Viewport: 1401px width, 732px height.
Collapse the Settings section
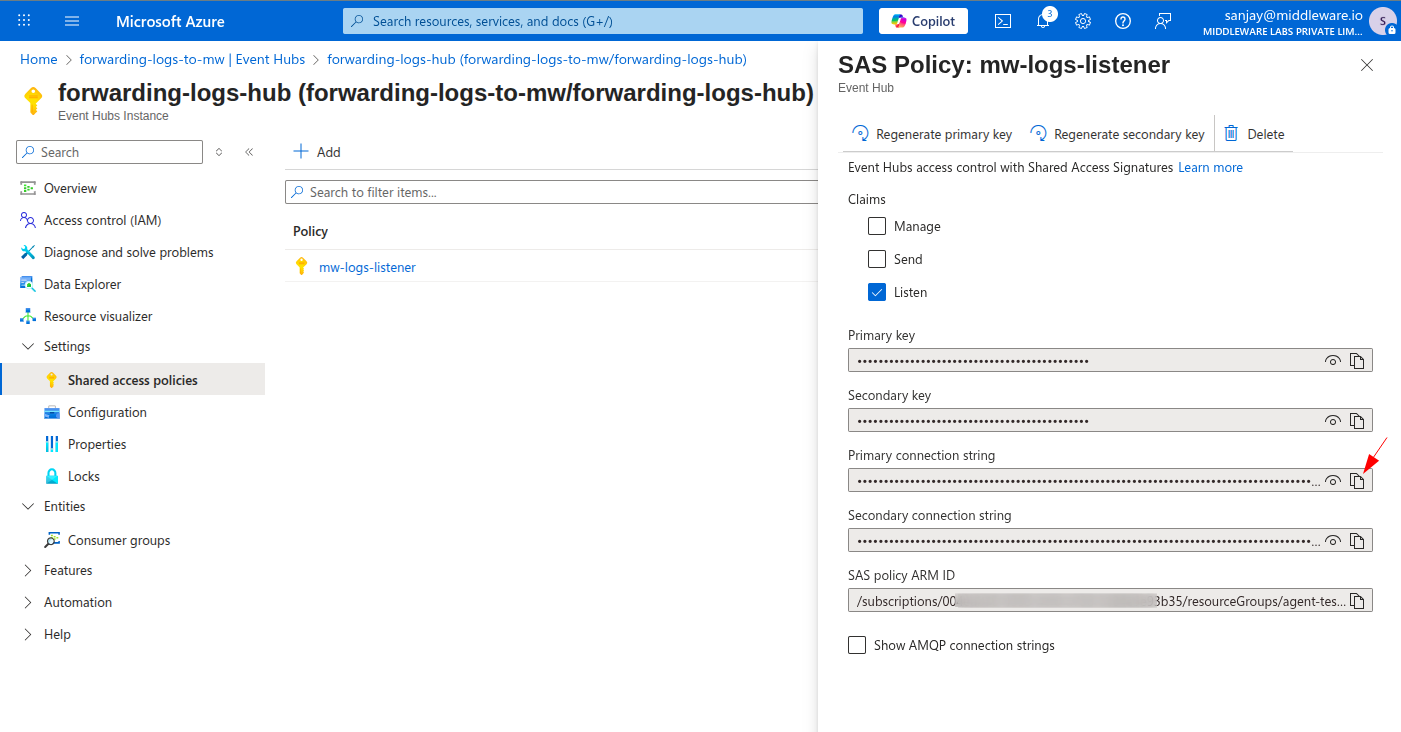pos(28,346)
